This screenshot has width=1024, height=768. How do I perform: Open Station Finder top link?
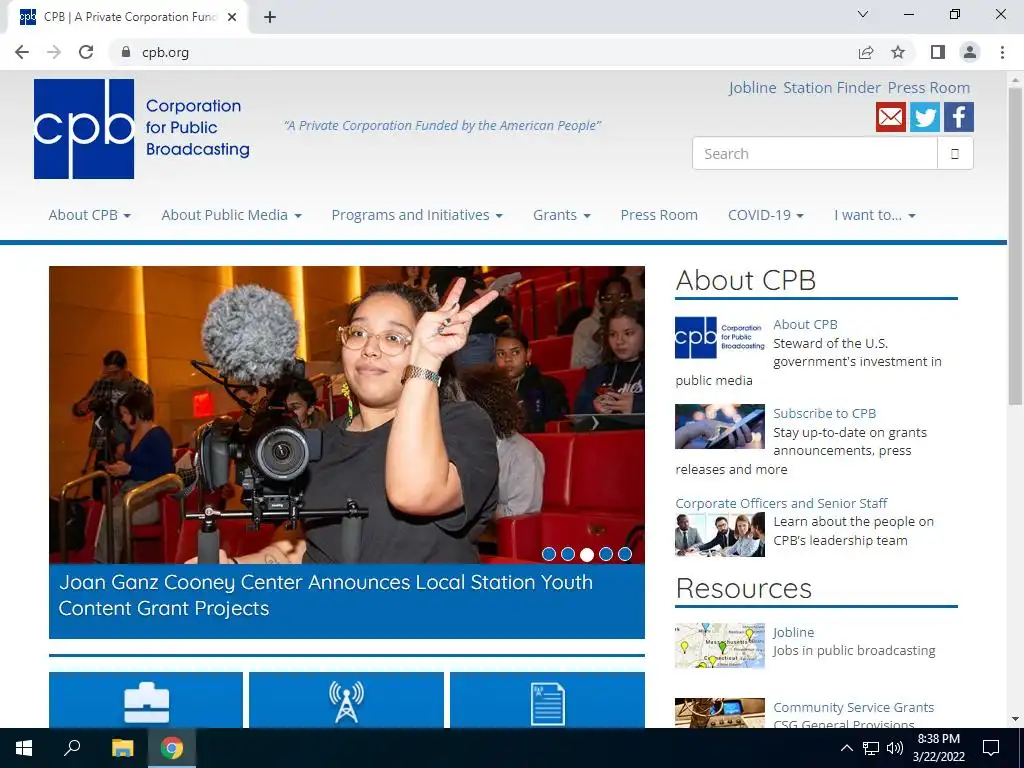[832, 88]
